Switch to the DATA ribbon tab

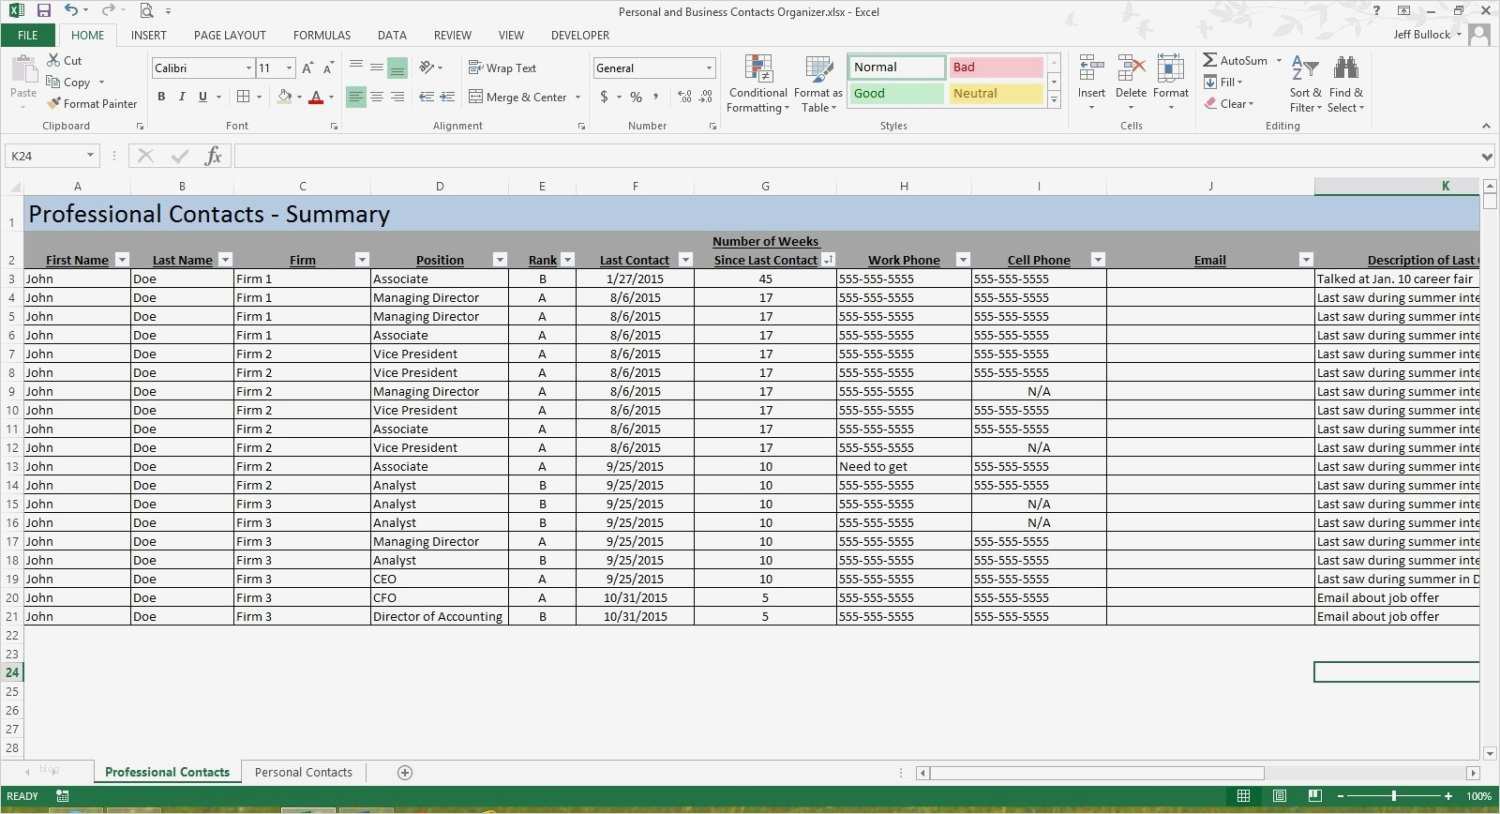392,35
